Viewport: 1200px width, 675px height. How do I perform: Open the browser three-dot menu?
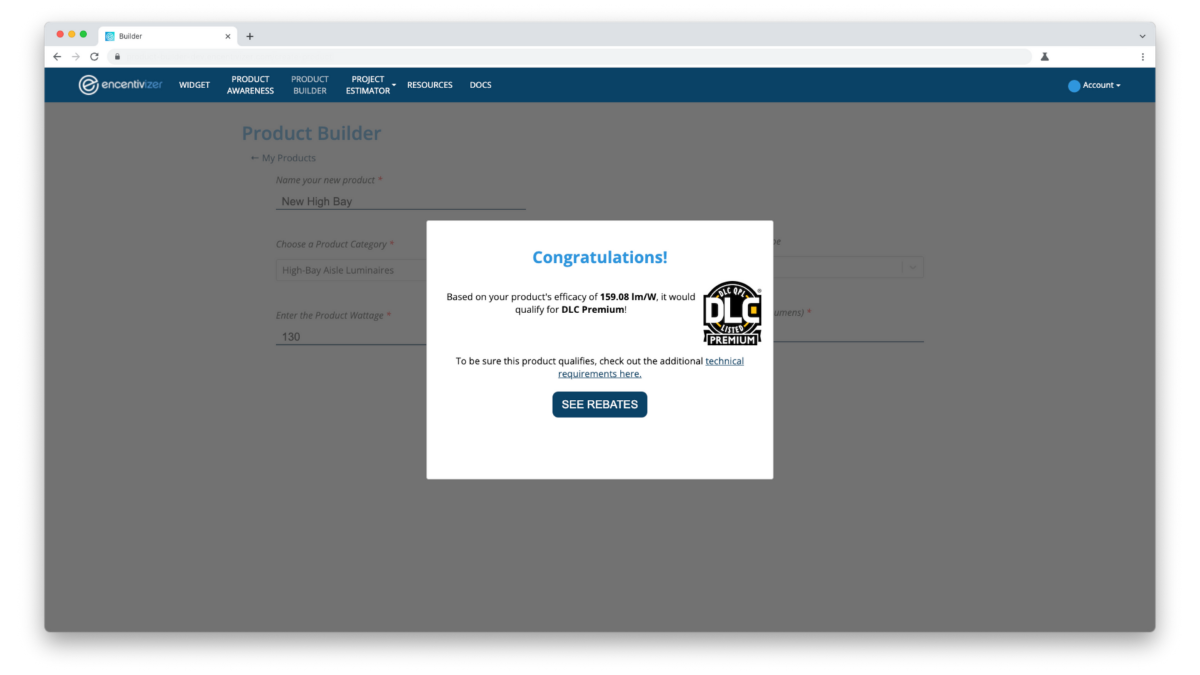[1142, 57]
